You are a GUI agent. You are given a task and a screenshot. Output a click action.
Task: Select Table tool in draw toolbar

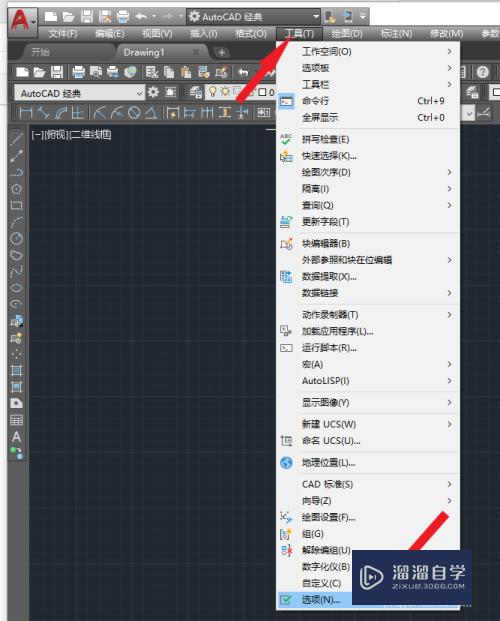coord(16,420)
